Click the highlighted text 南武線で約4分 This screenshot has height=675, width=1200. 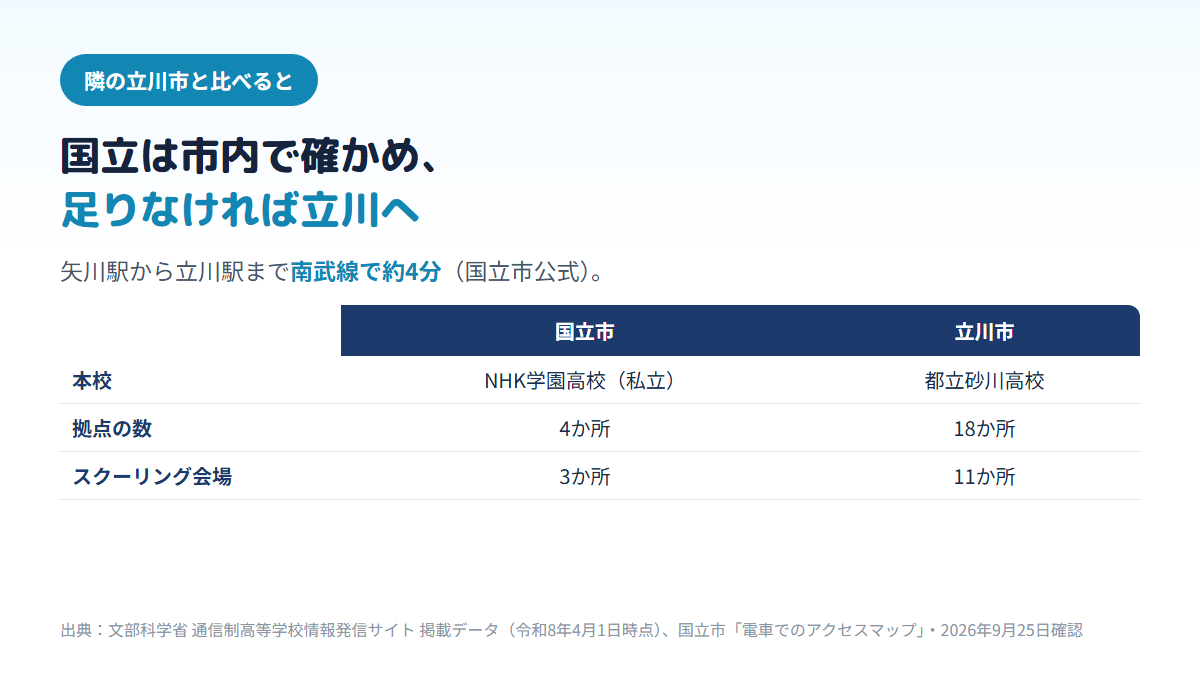pos(366,273)
